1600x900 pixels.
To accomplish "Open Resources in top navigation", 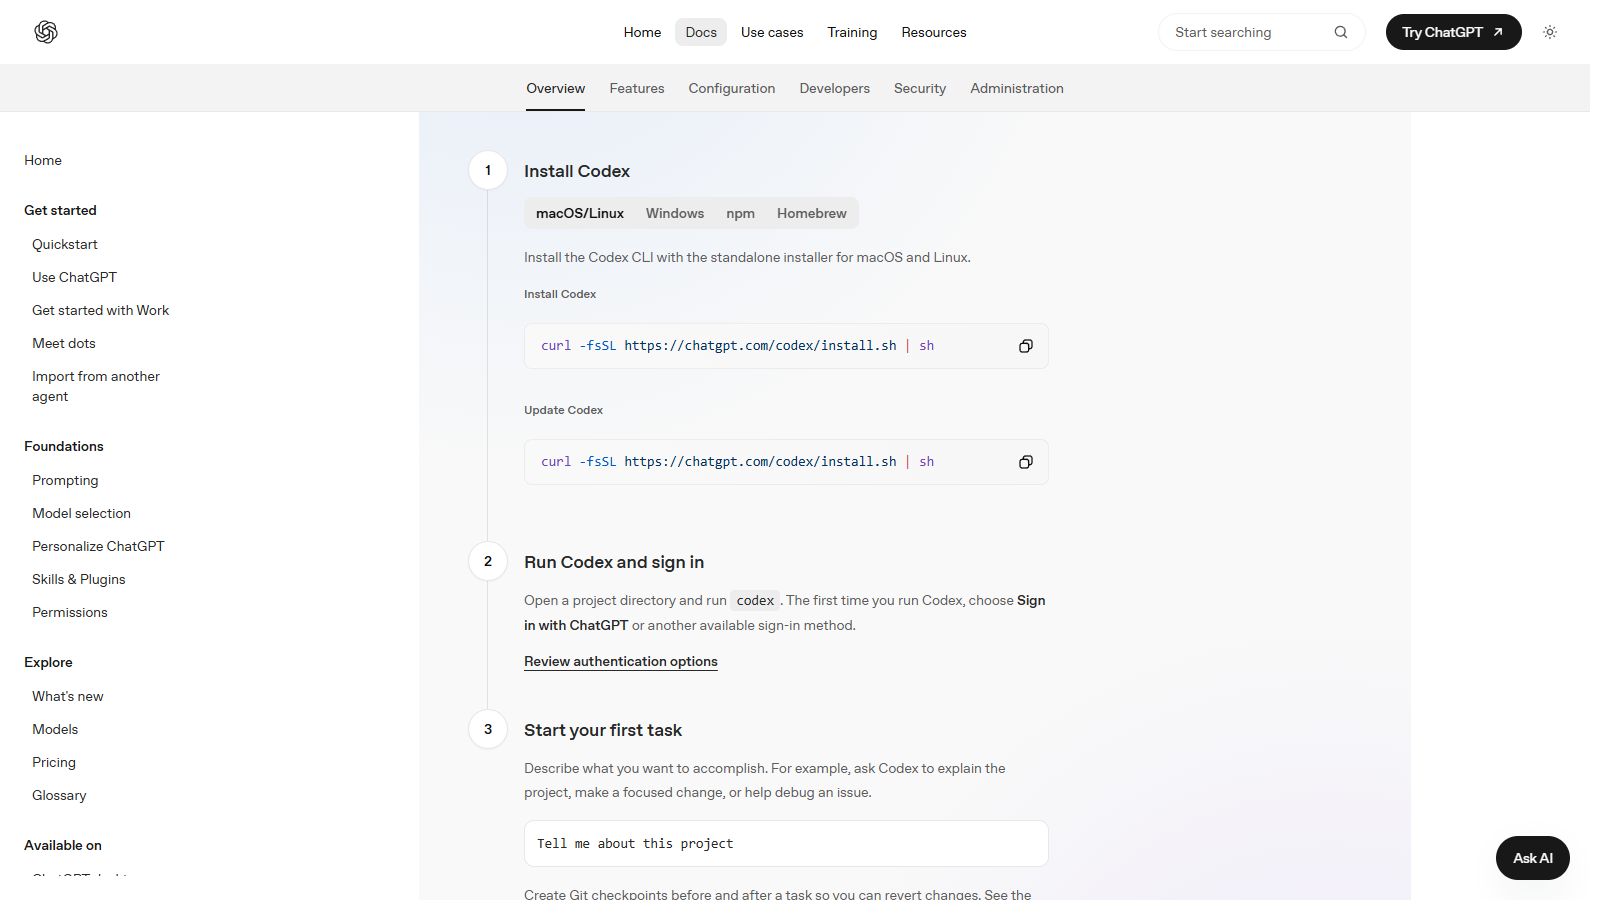I will tap(934, 32).
